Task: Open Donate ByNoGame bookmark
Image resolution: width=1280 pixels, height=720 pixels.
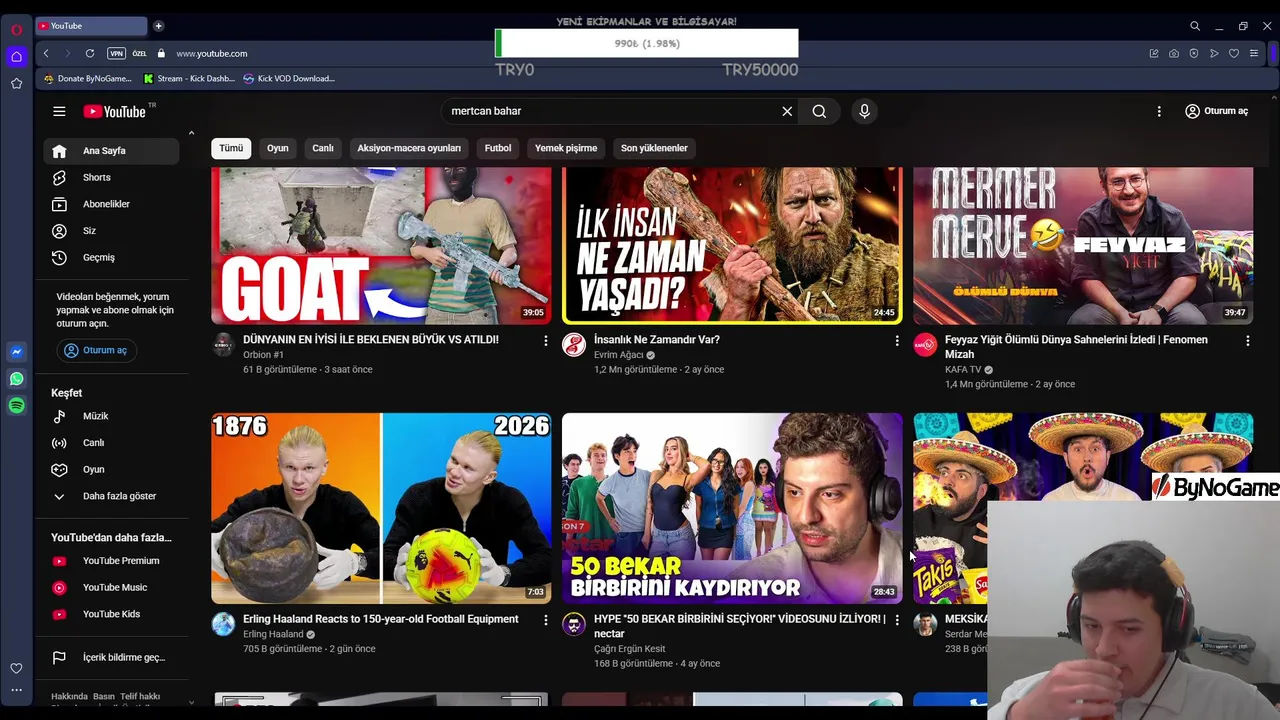Action: (x=88, y=78)
